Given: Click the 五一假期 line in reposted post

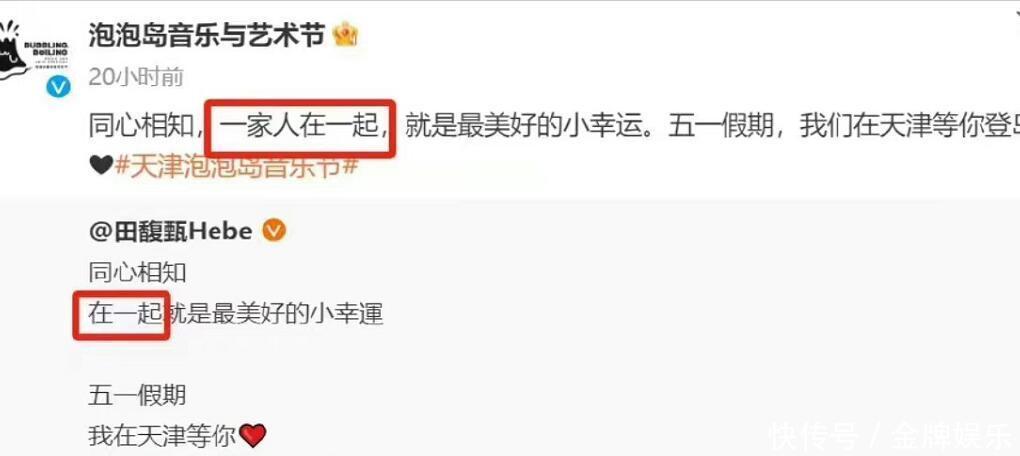Looking at the screenshot, I should click(x=137, y=395).
